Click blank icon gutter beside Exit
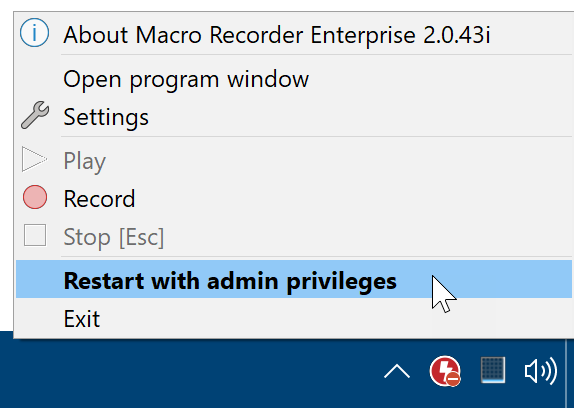The width and height of the screenshot is (574, 408). coord(38,319)
